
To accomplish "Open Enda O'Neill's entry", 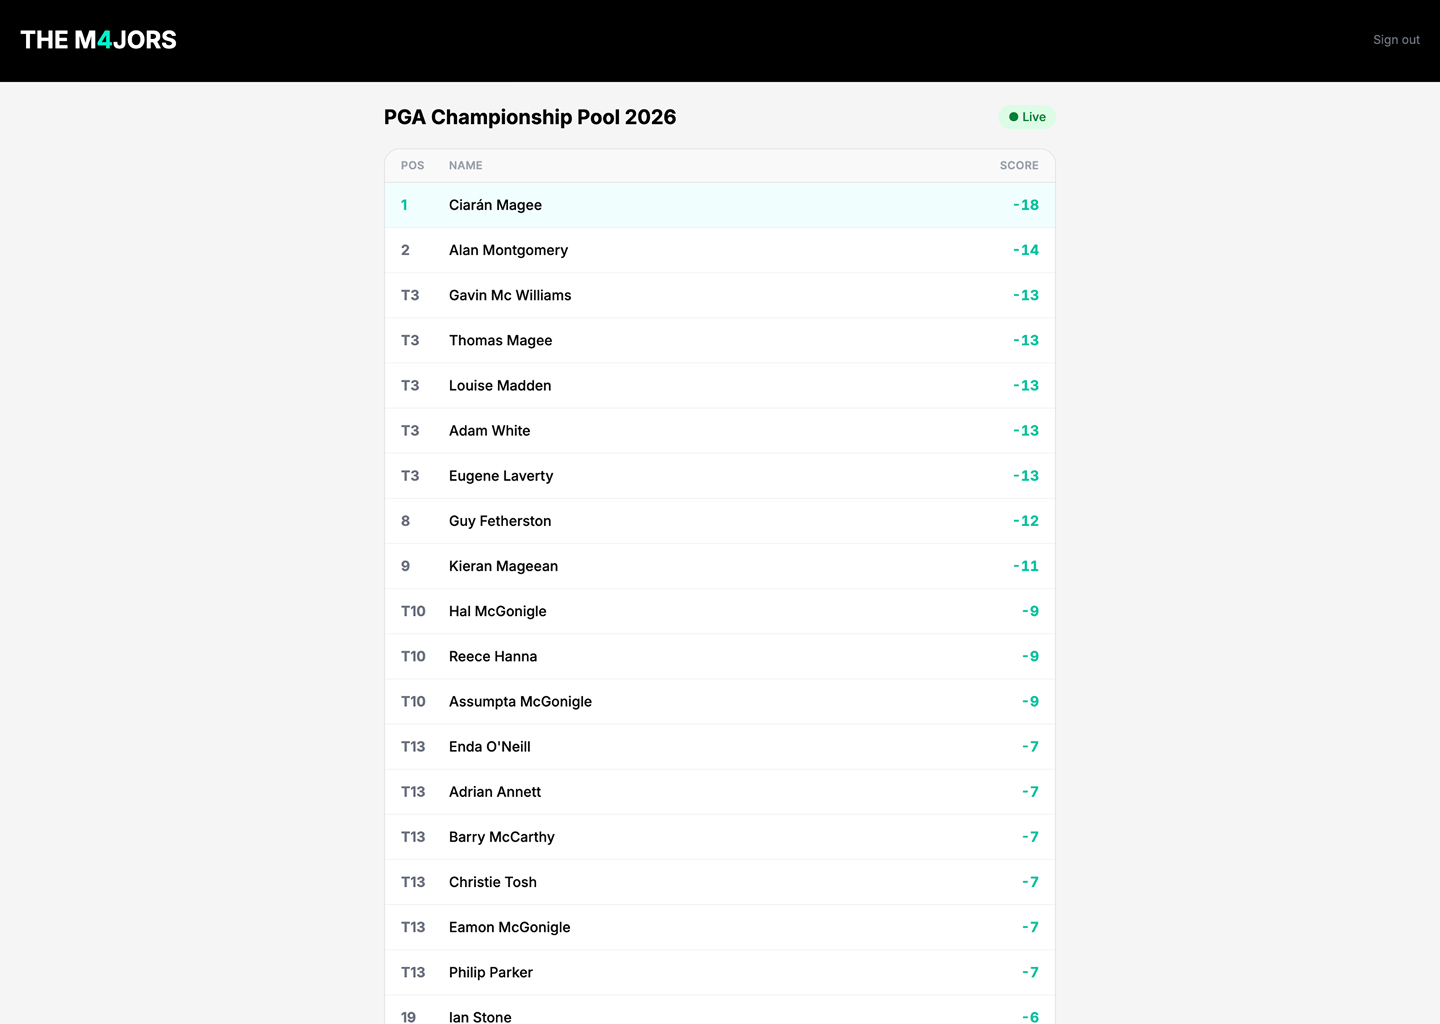I will point(720,747).
